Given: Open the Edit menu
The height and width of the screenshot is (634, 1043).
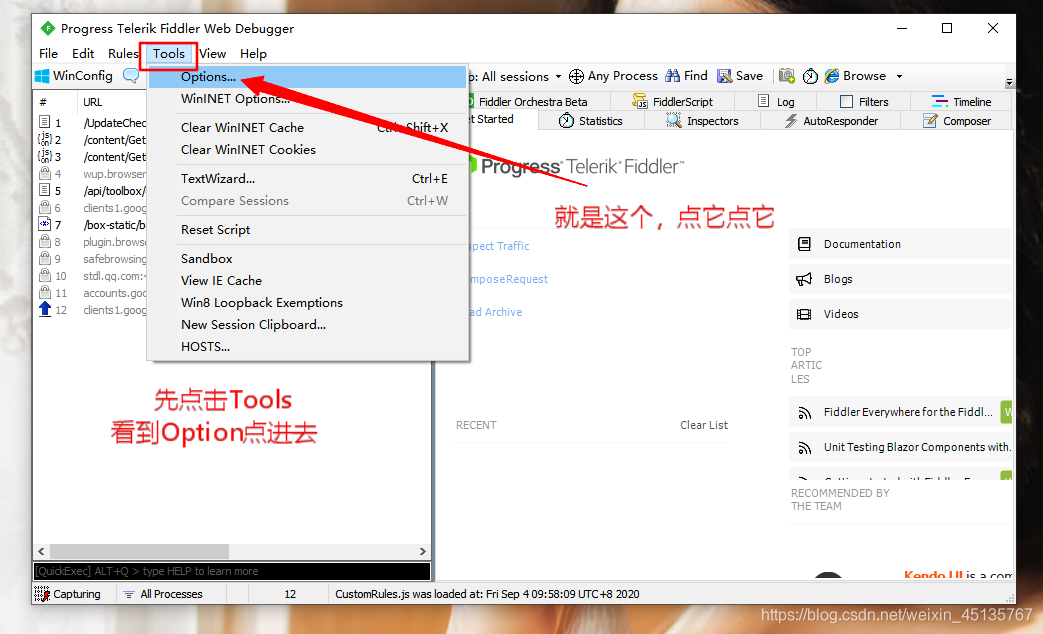Looking at the screenshot, I should (83, 54).
